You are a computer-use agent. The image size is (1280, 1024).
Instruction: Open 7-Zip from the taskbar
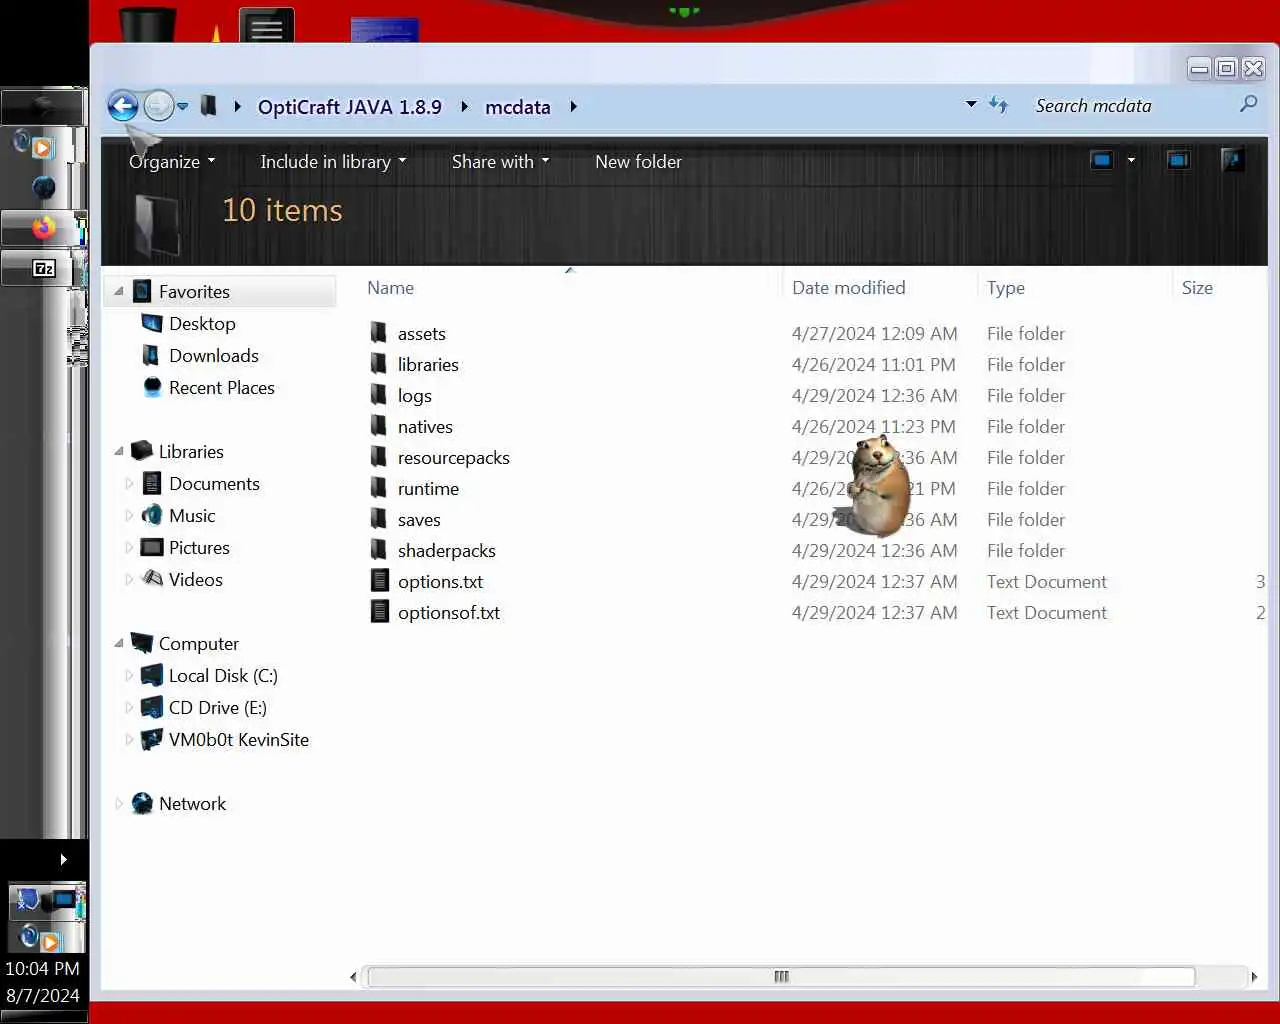43,268
